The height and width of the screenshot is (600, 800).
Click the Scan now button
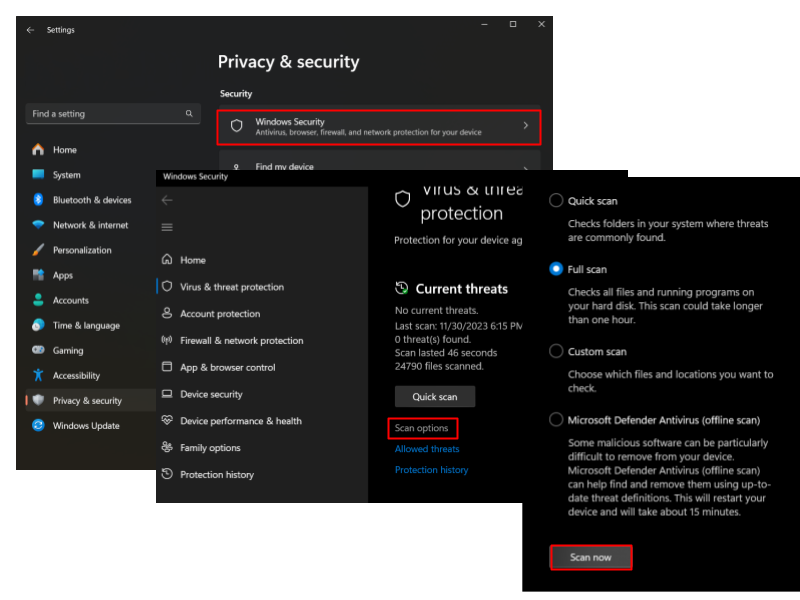click(x=591, y=557)
